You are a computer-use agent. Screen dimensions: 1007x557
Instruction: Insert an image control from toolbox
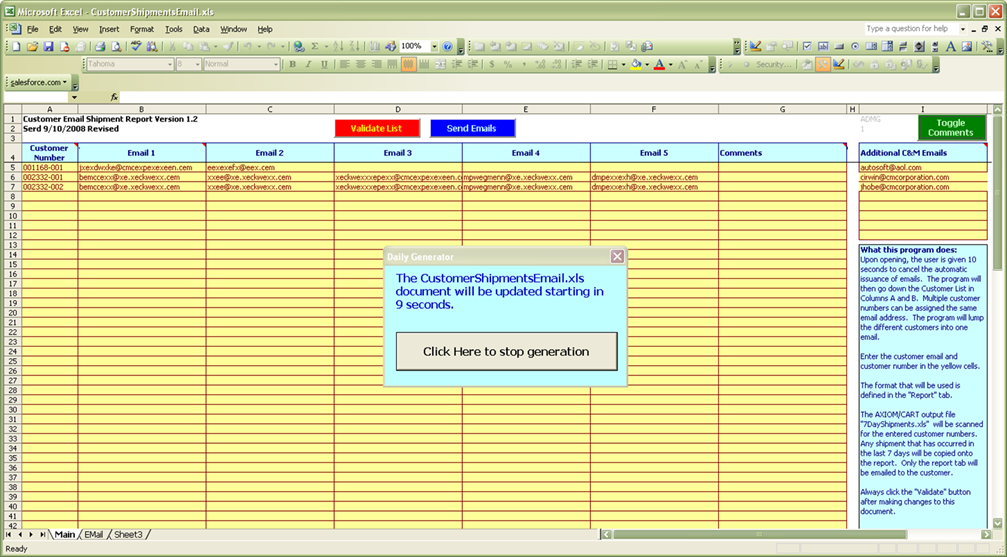pyautogui.click(x=967, y=46)
